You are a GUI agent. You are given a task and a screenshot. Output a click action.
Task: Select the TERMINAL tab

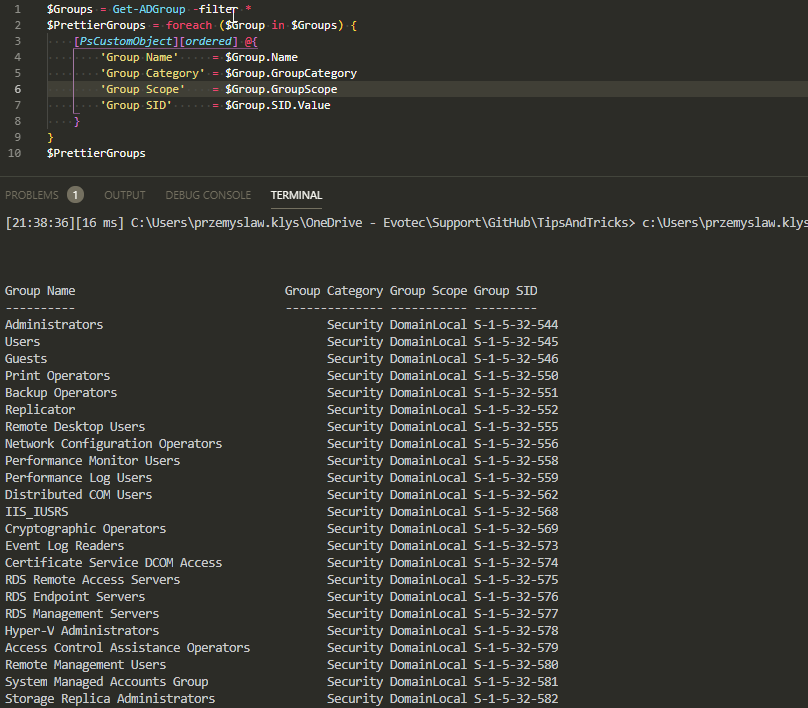296,195
